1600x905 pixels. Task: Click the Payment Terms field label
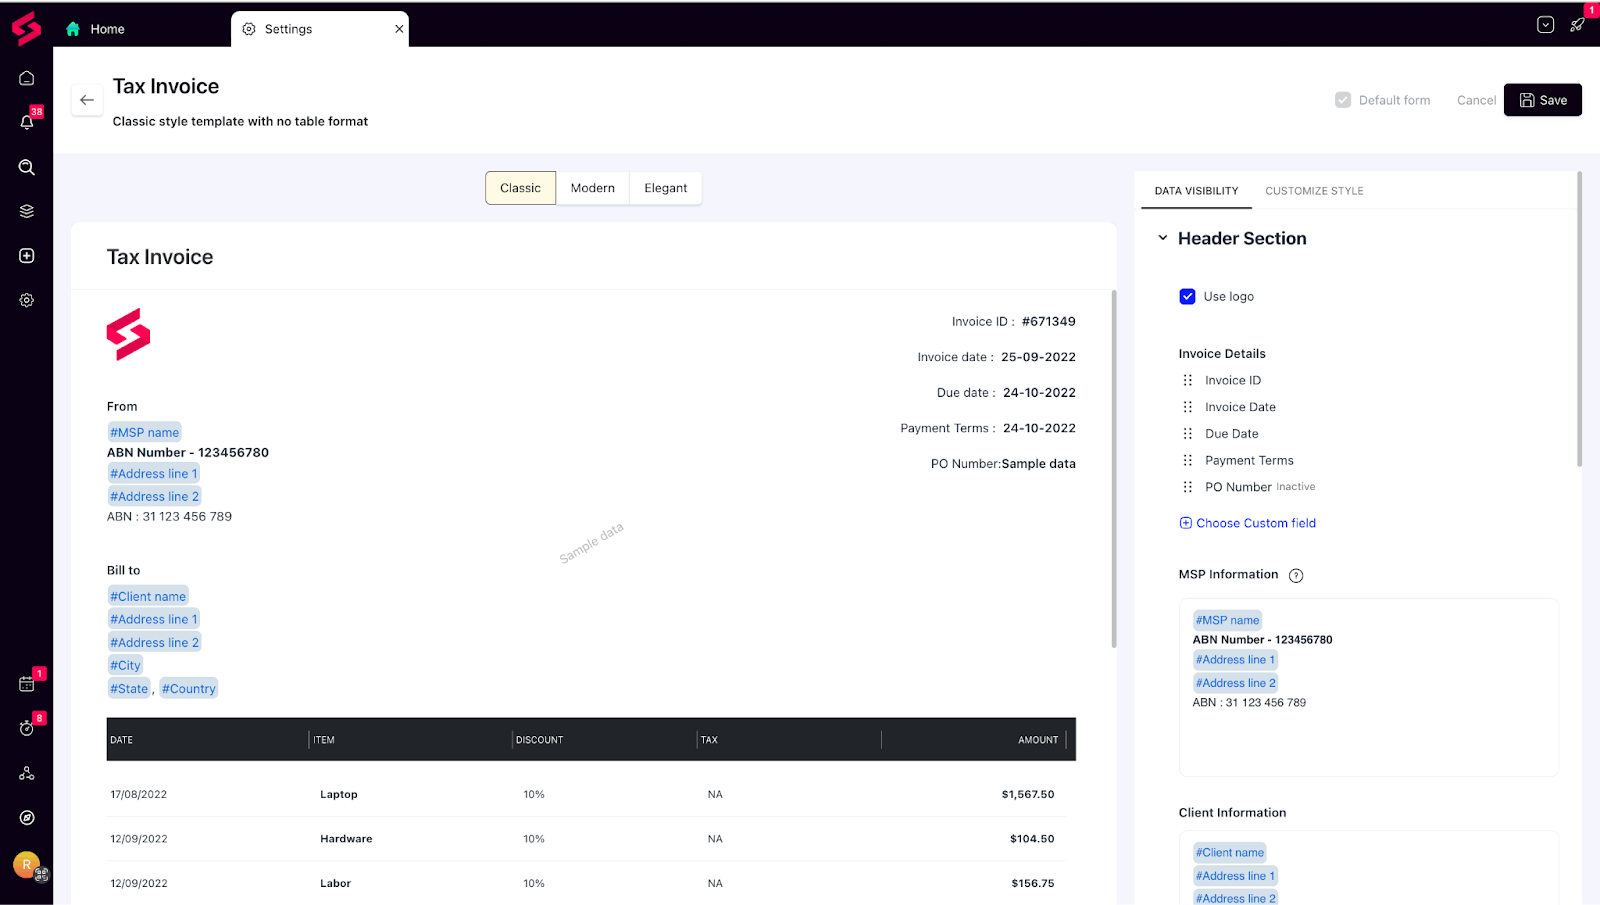pyautogui.click(x=1250, y=460)
